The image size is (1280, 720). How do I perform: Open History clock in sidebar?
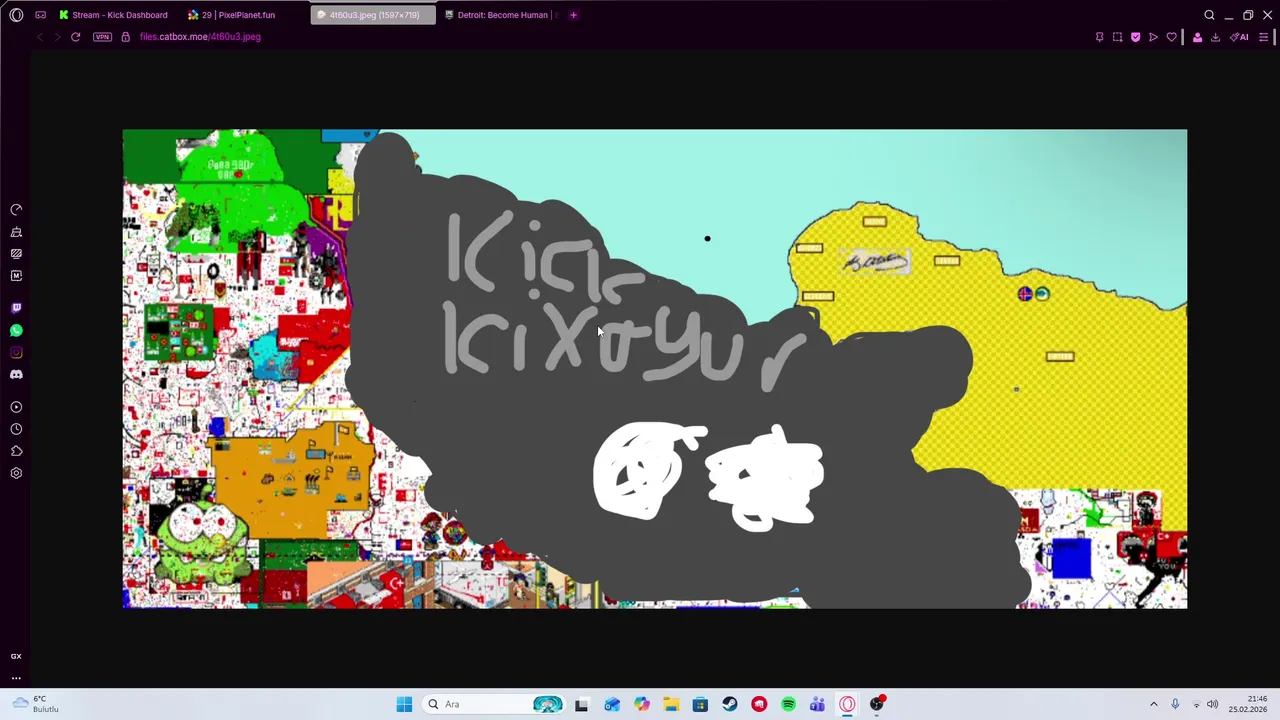16,429
